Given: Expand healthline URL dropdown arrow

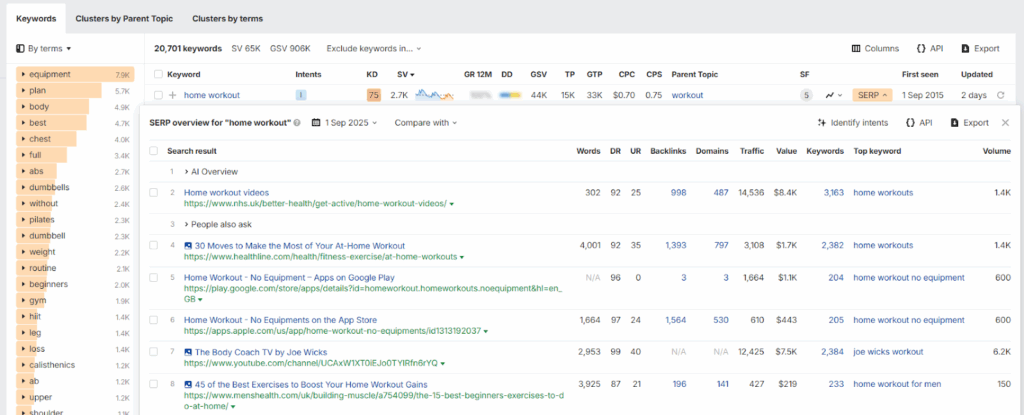Looking at the screenshot, I should [x=462, y=257].
